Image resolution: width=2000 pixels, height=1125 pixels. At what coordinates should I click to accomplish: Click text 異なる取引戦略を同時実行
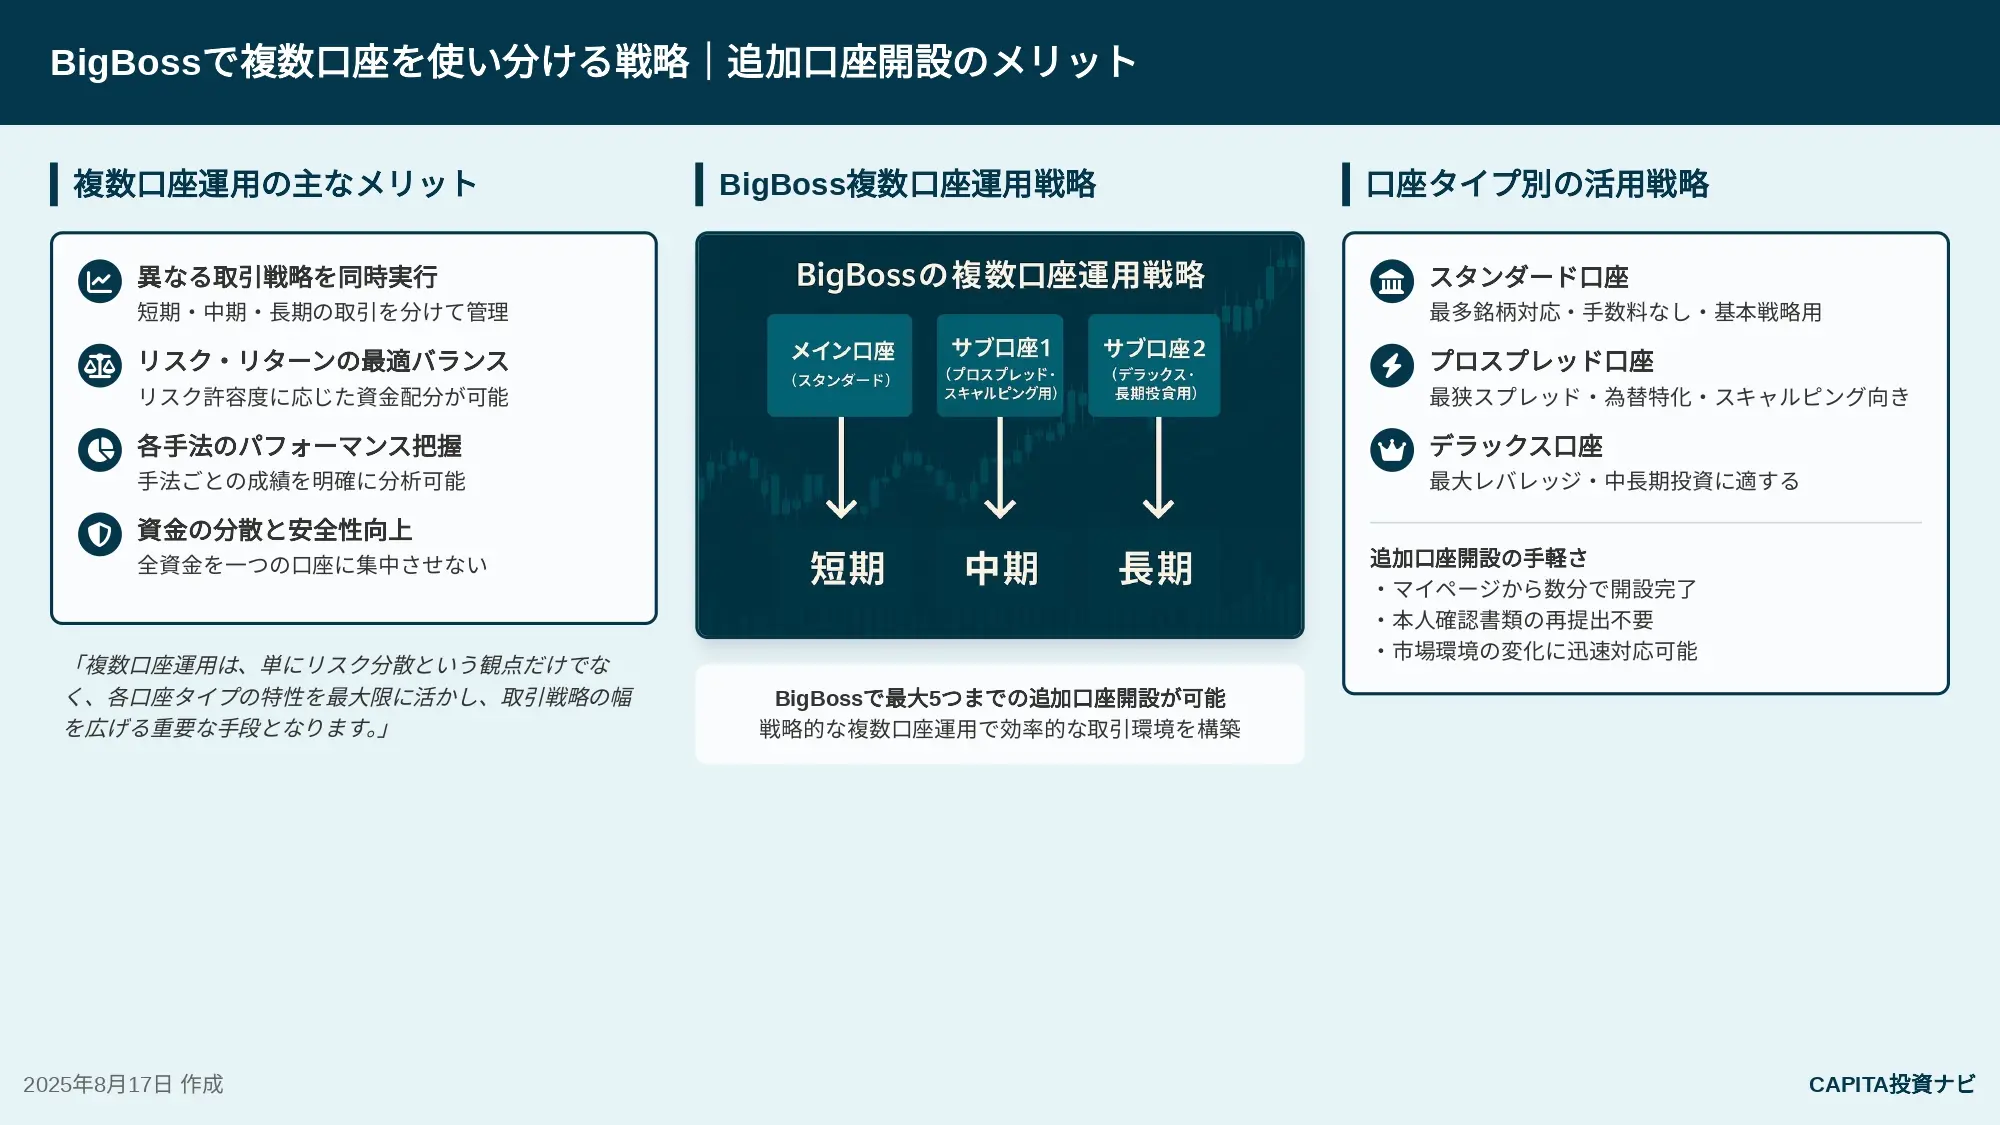coord(287,277)
